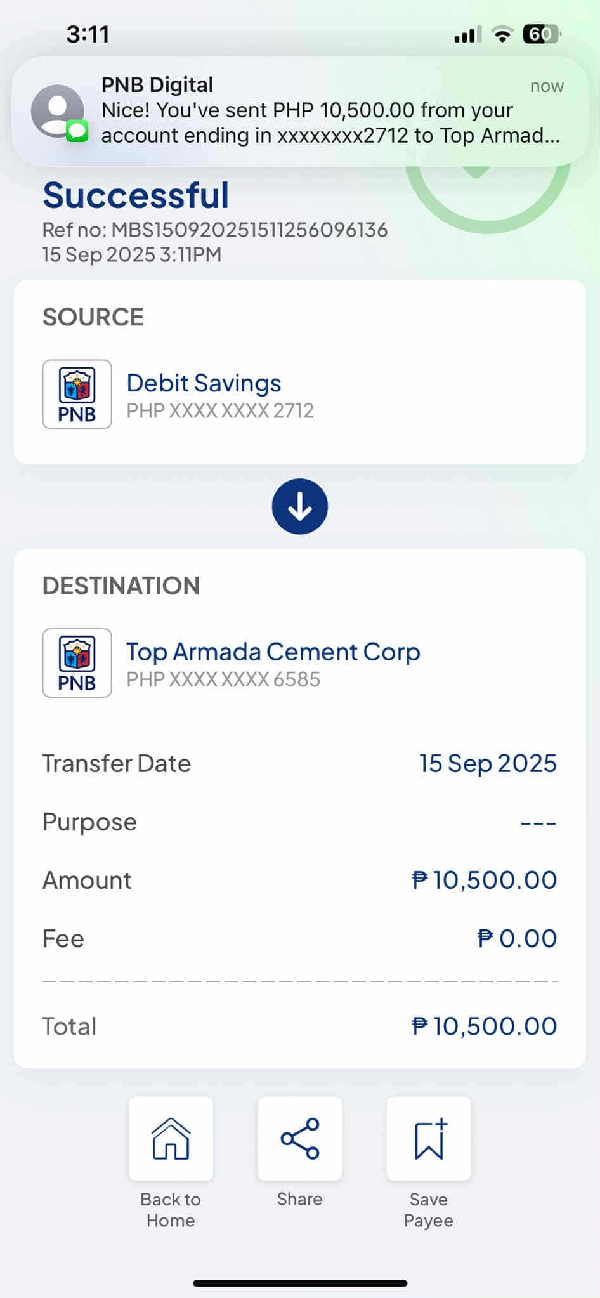This screenshot has width=600, height=1298.
Task: Tap the reference number text
Action: (x=215, y=231)
